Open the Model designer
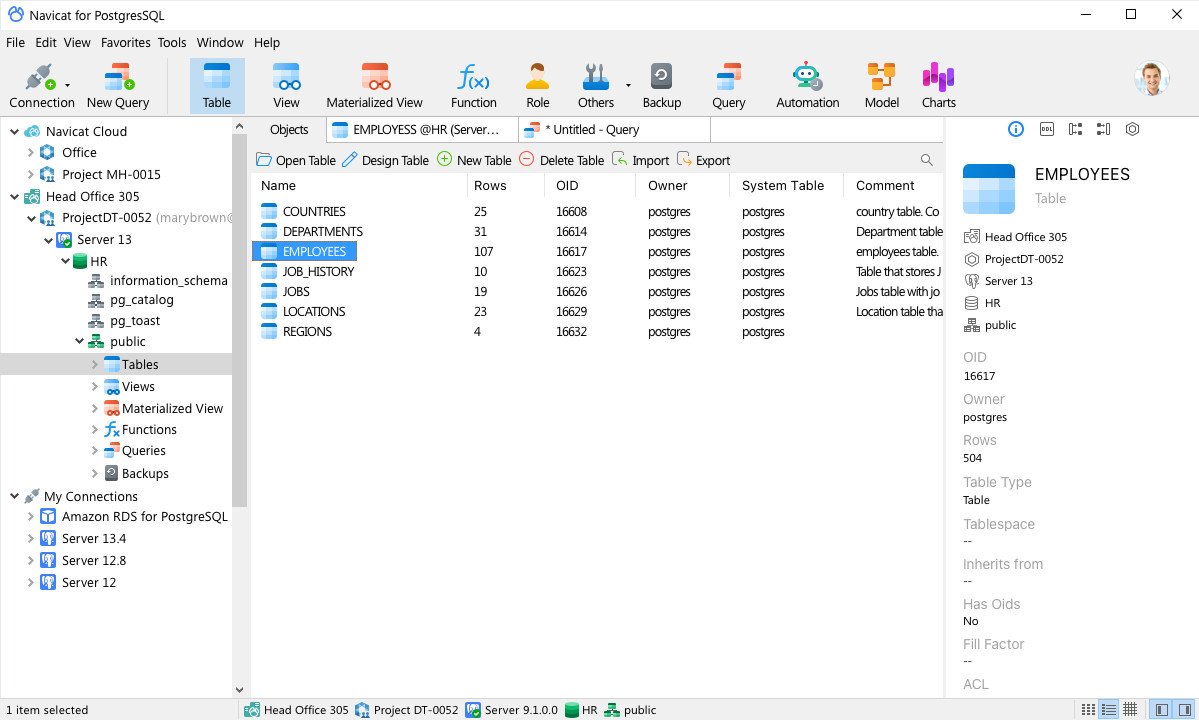This screenshot has width=1199, height=720. tap(881, 85)
